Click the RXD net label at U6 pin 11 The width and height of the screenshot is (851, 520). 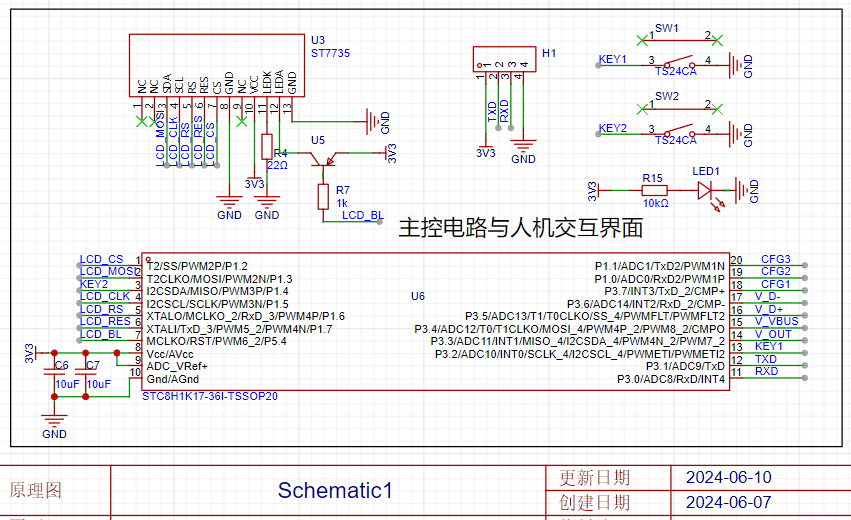pos(766,371)
